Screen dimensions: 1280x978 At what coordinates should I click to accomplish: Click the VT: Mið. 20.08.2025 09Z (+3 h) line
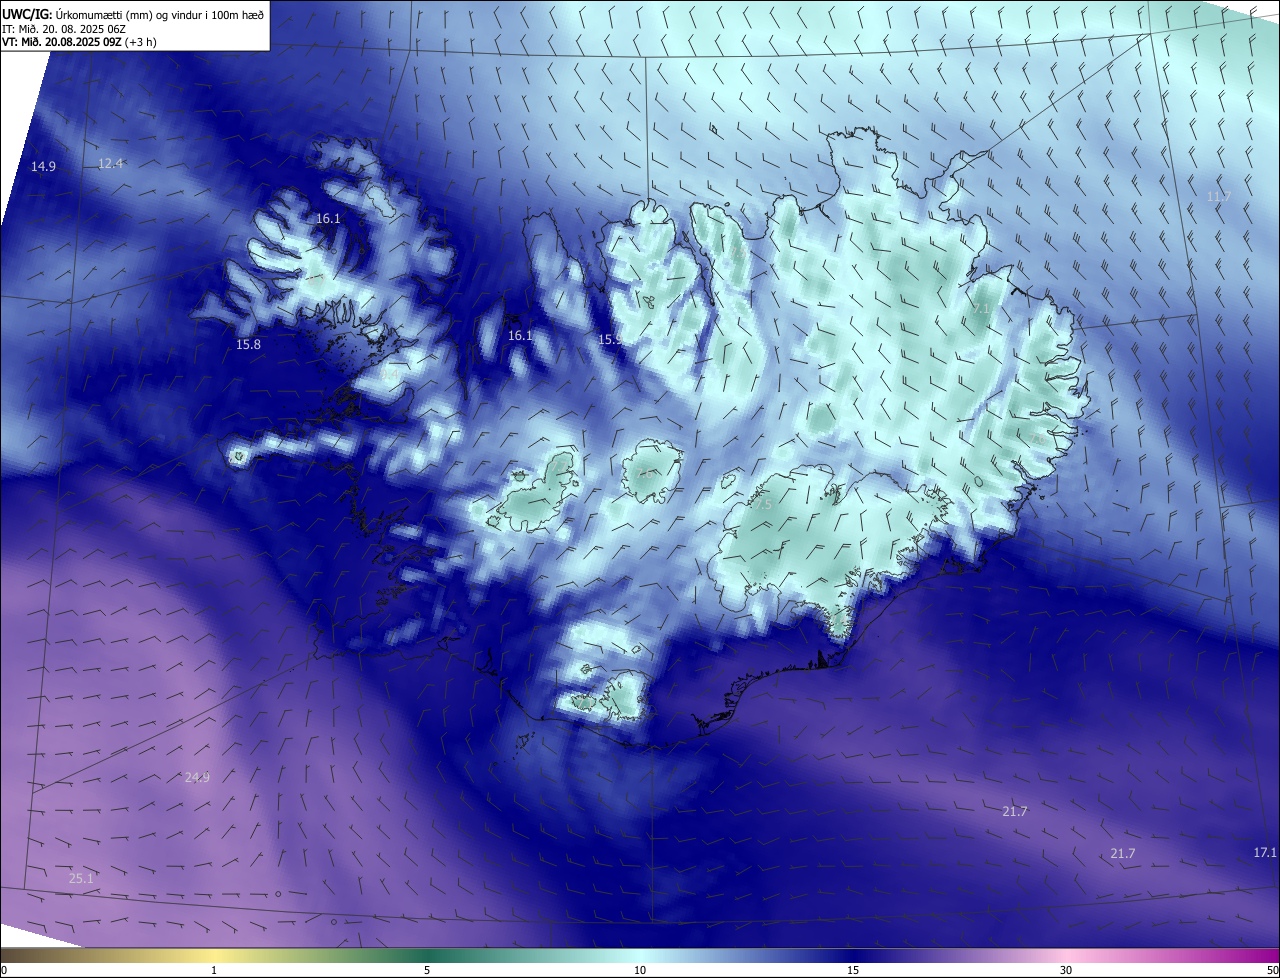click(79, 42)
